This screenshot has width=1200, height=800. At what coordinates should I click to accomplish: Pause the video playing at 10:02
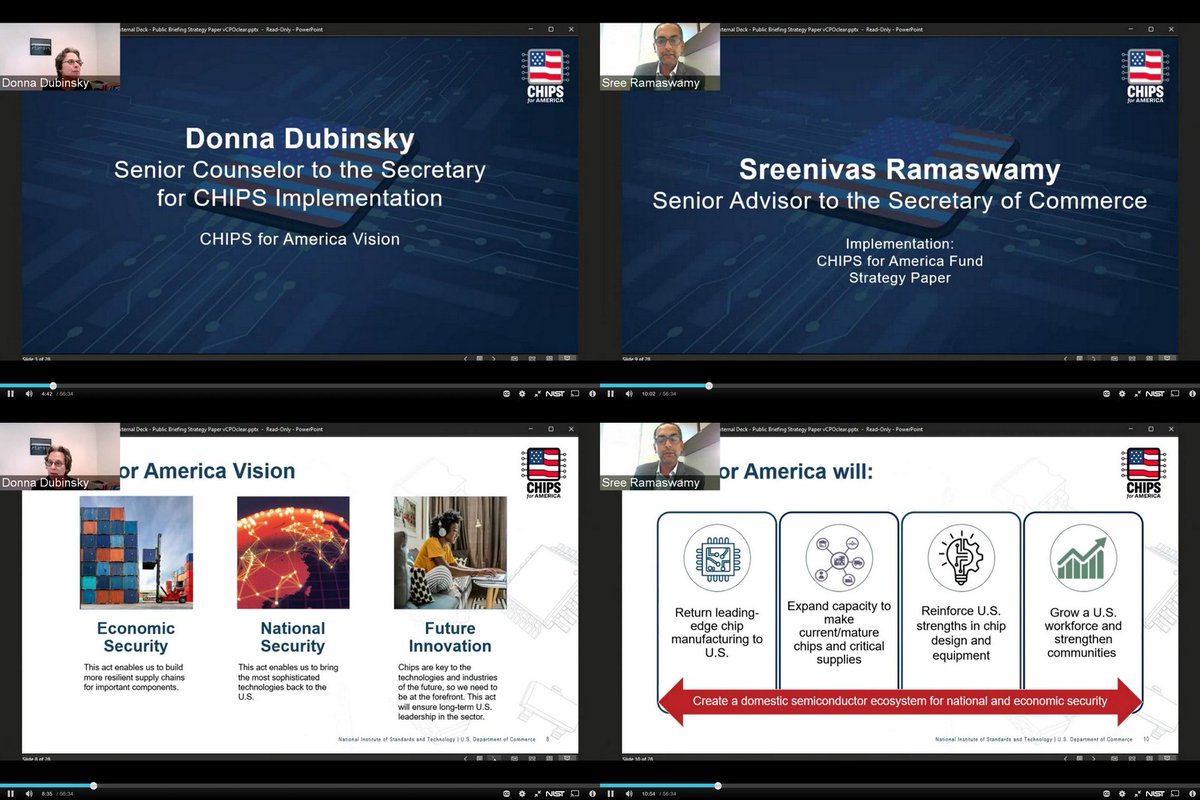pyautogui.click(x=611, y=394)
